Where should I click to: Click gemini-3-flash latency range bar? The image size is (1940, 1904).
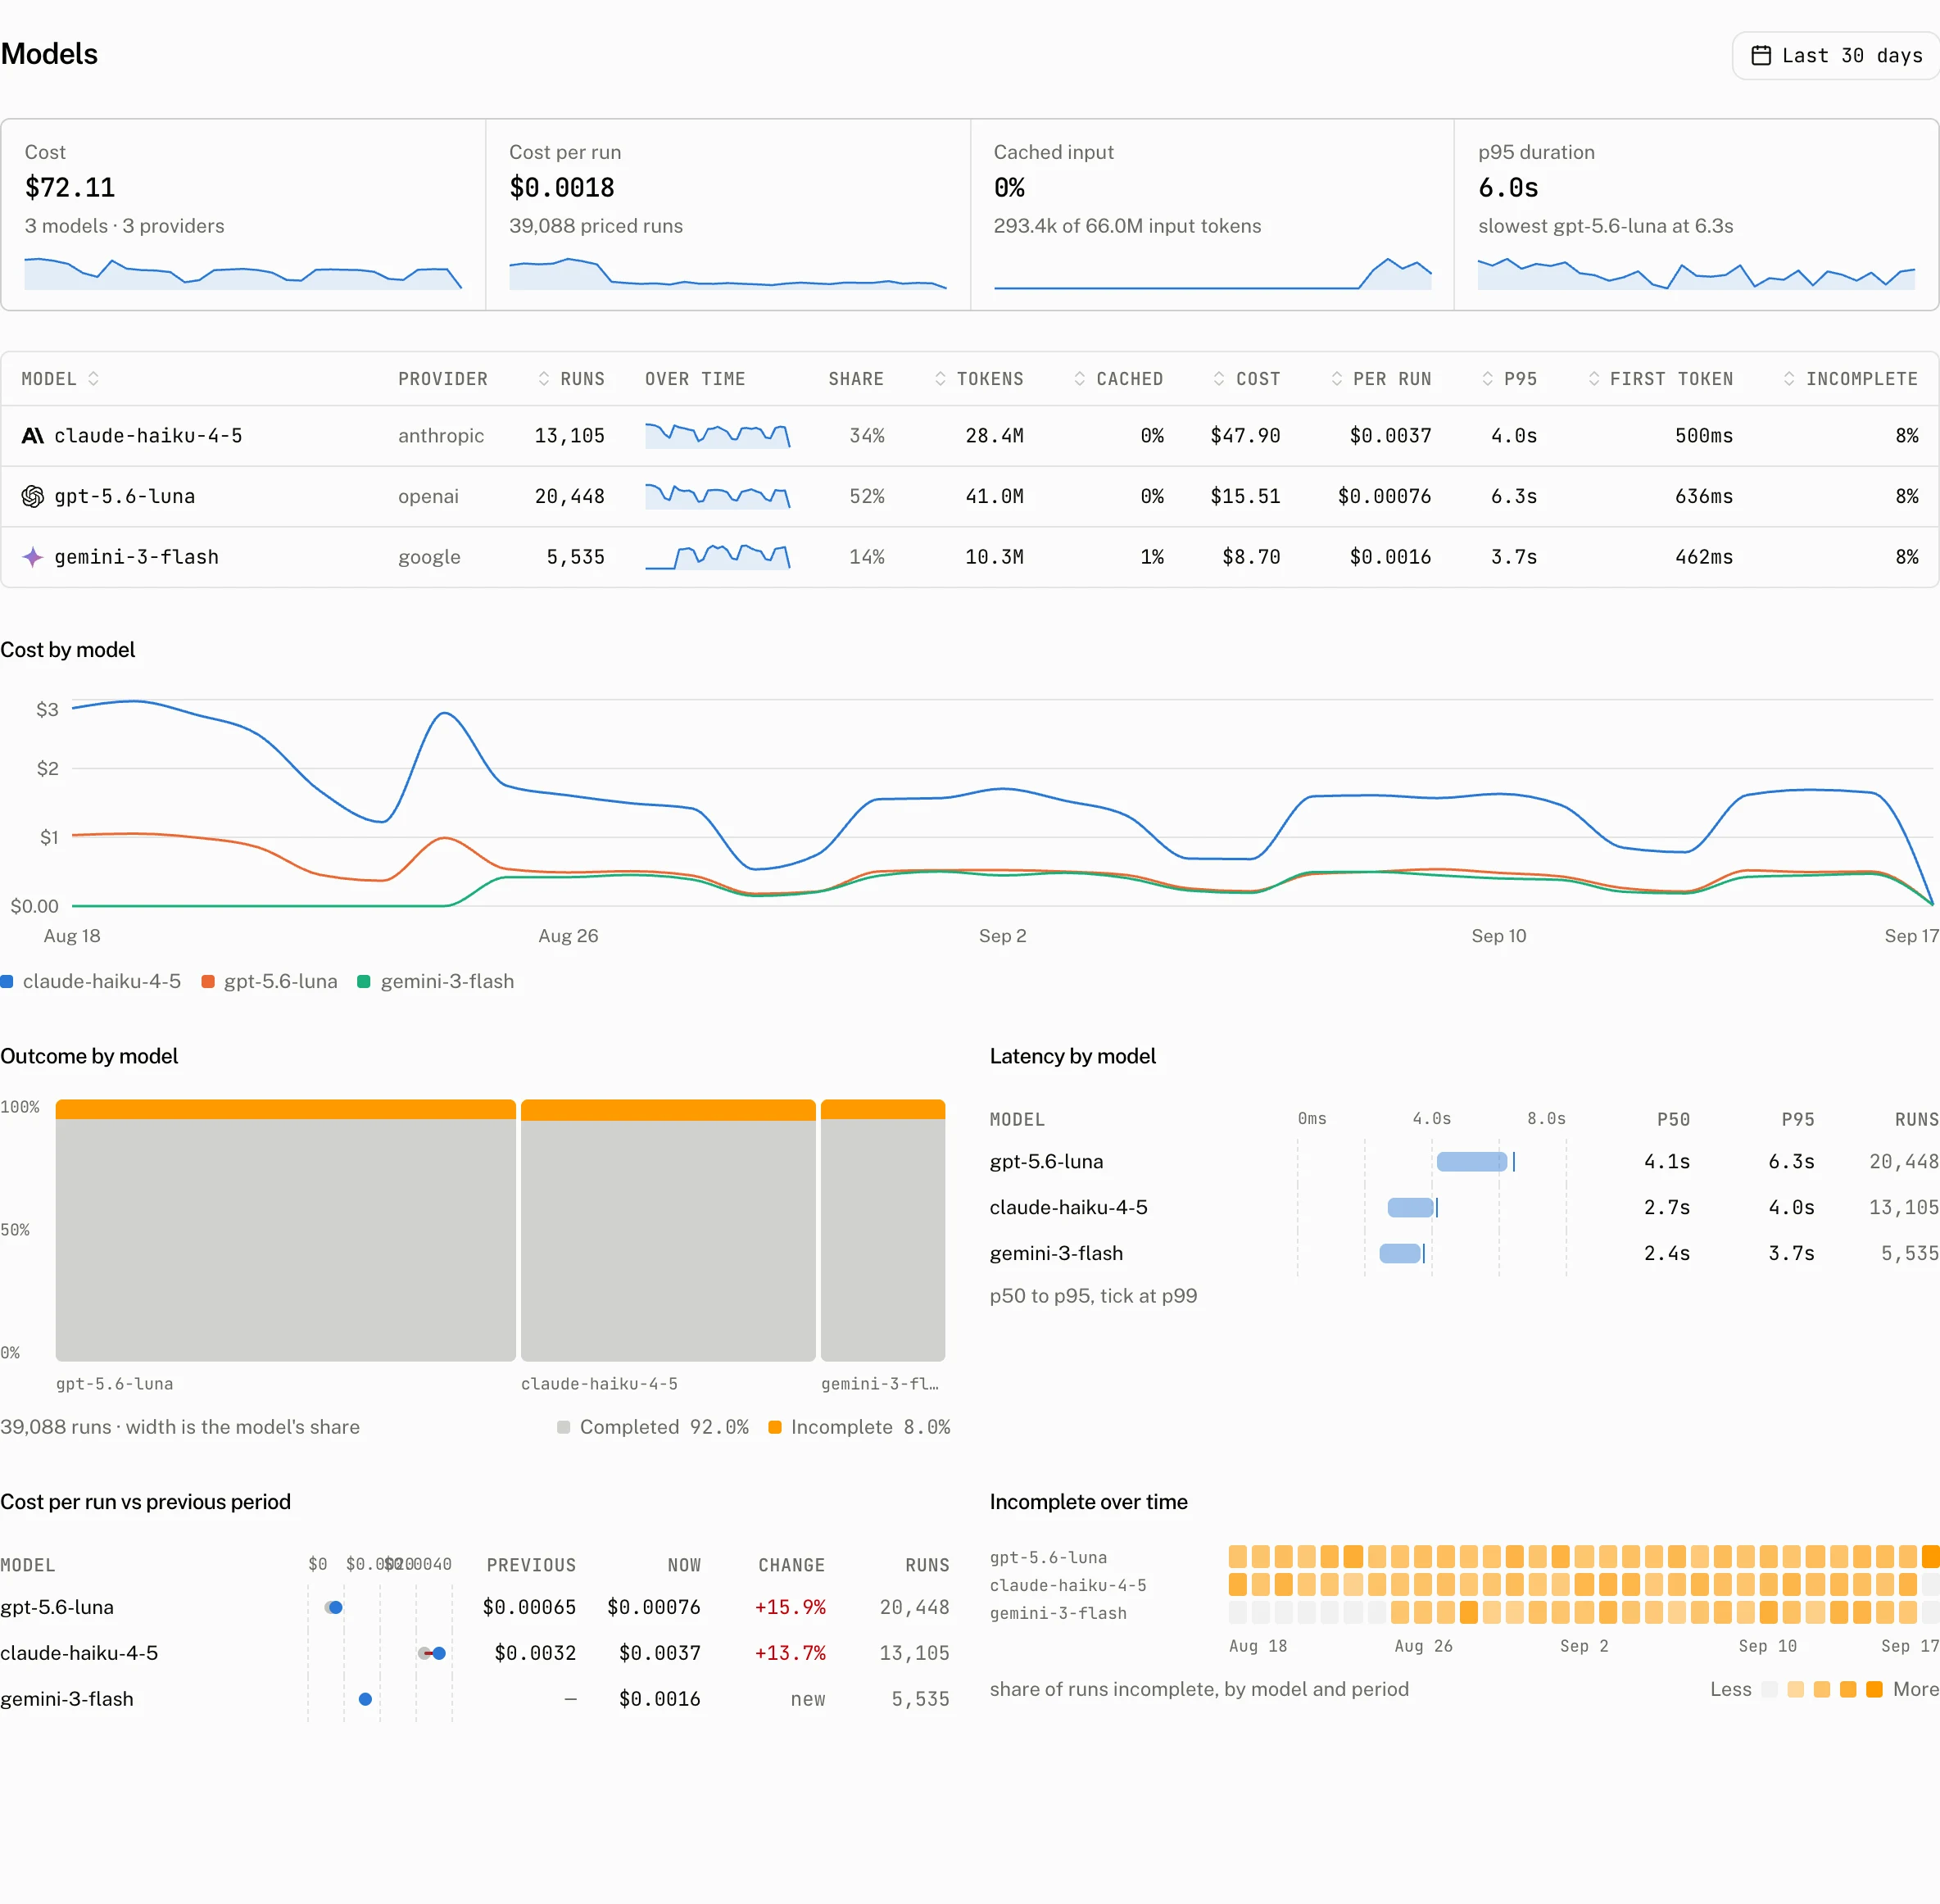[x=1400, y=1253]
